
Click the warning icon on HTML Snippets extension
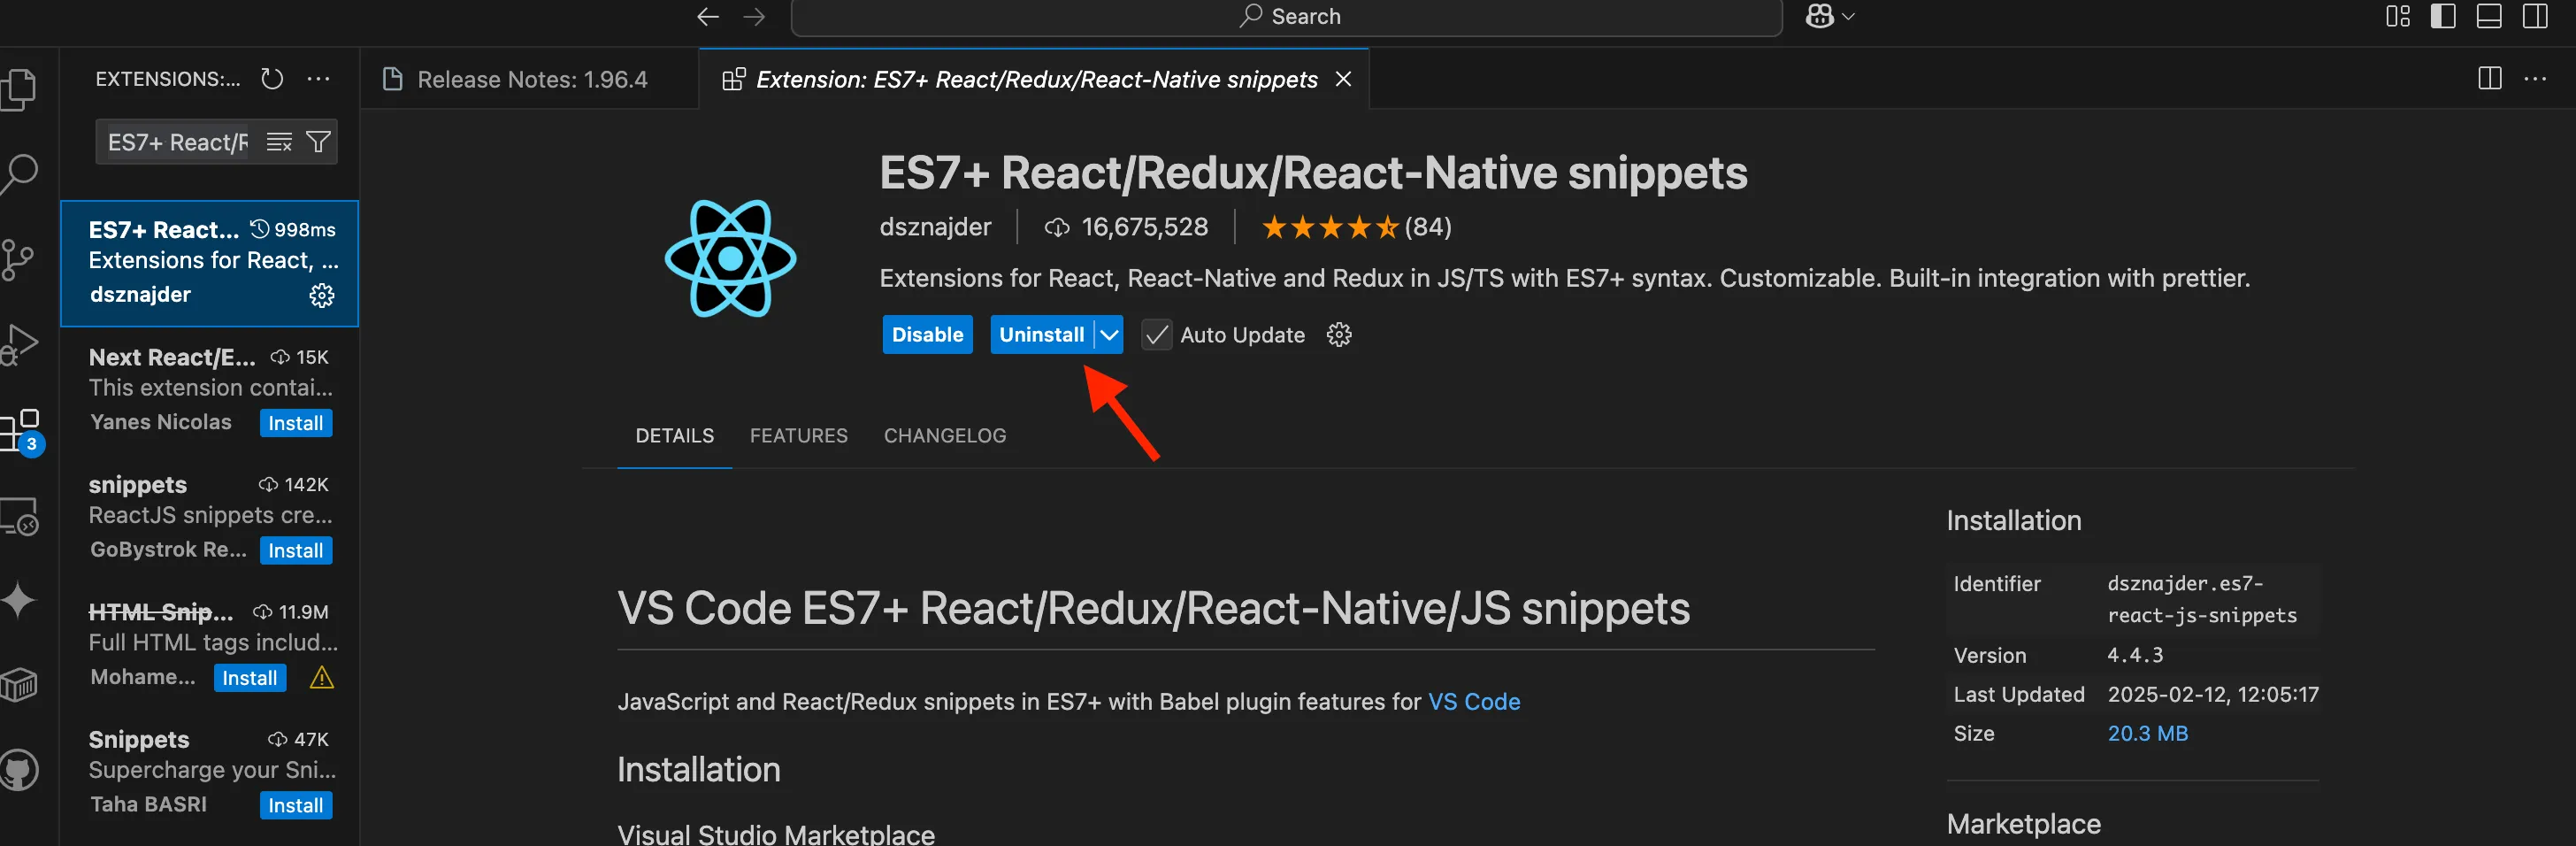pos(321,677)
